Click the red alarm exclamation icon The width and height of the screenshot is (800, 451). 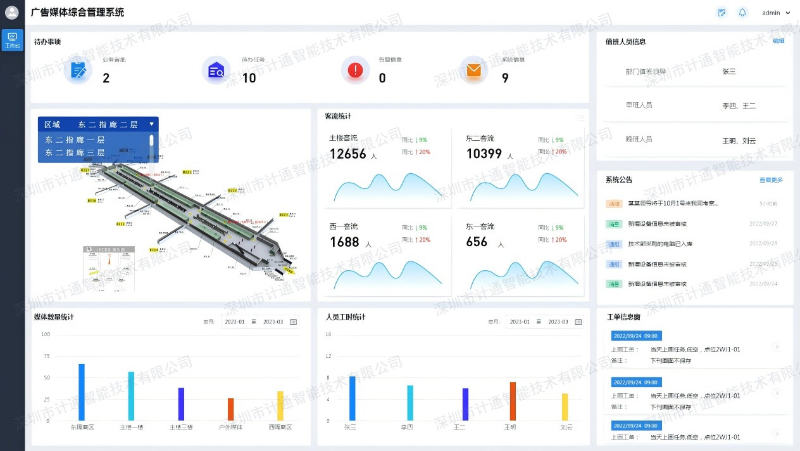353,70
